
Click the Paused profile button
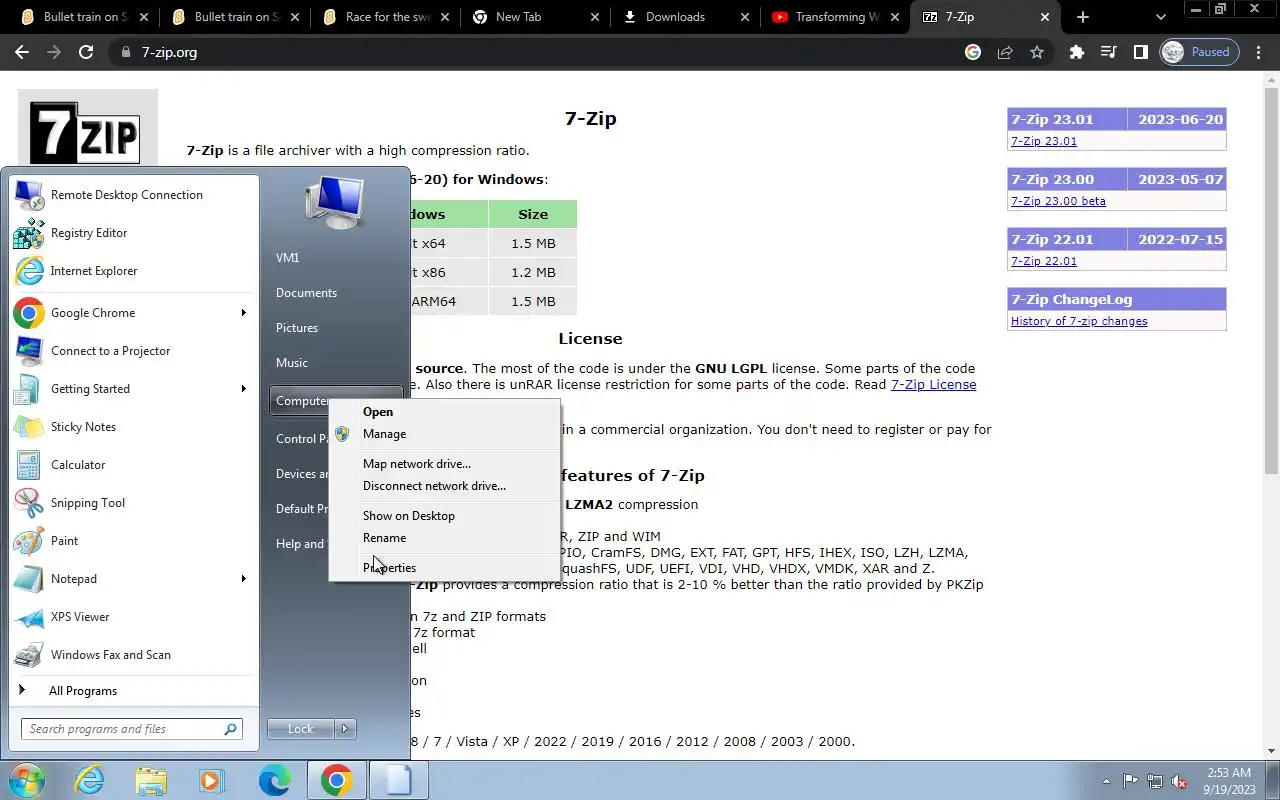[x=1199, y=52]
